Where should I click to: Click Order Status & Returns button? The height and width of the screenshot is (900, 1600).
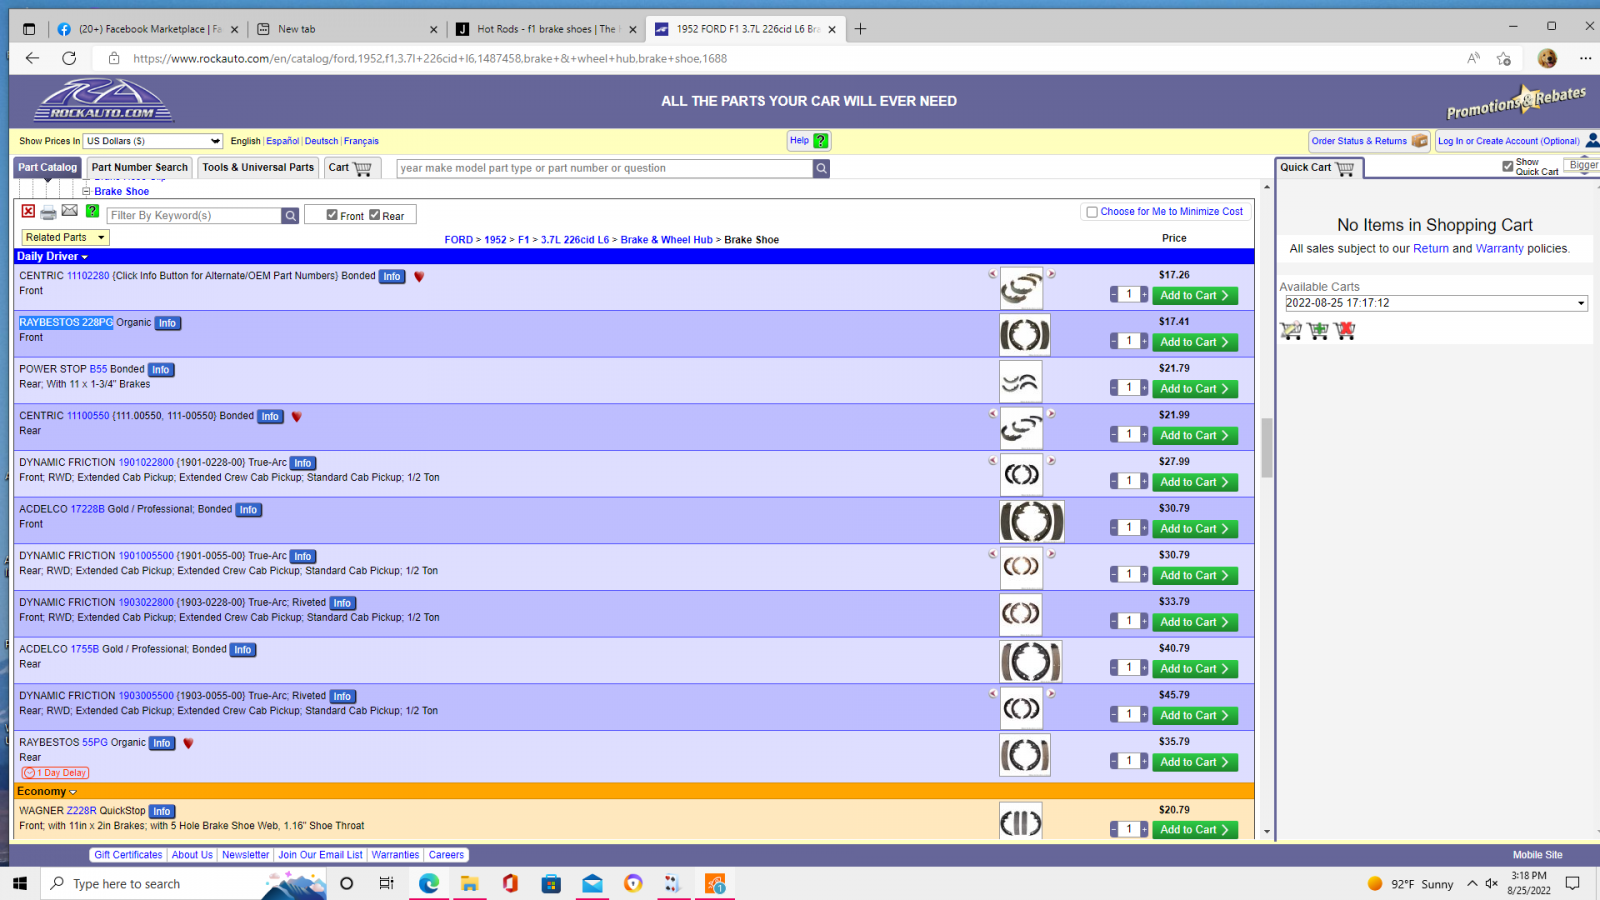coord(1369,141)
